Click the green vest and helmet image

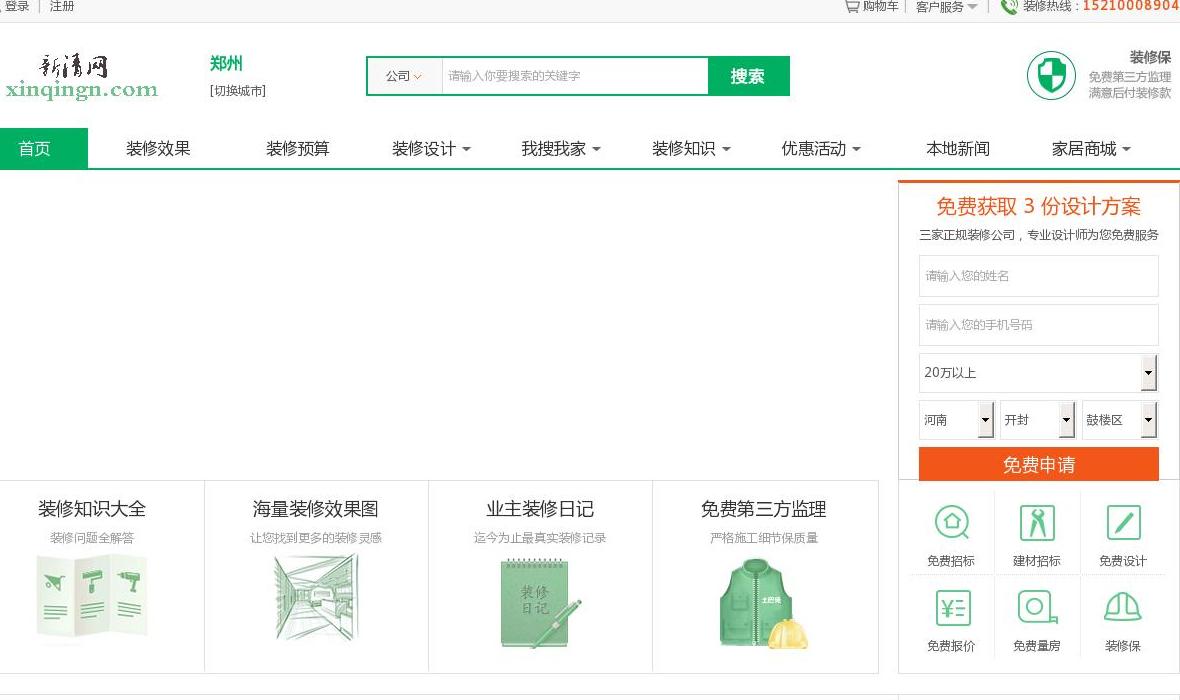click(763, 604)
